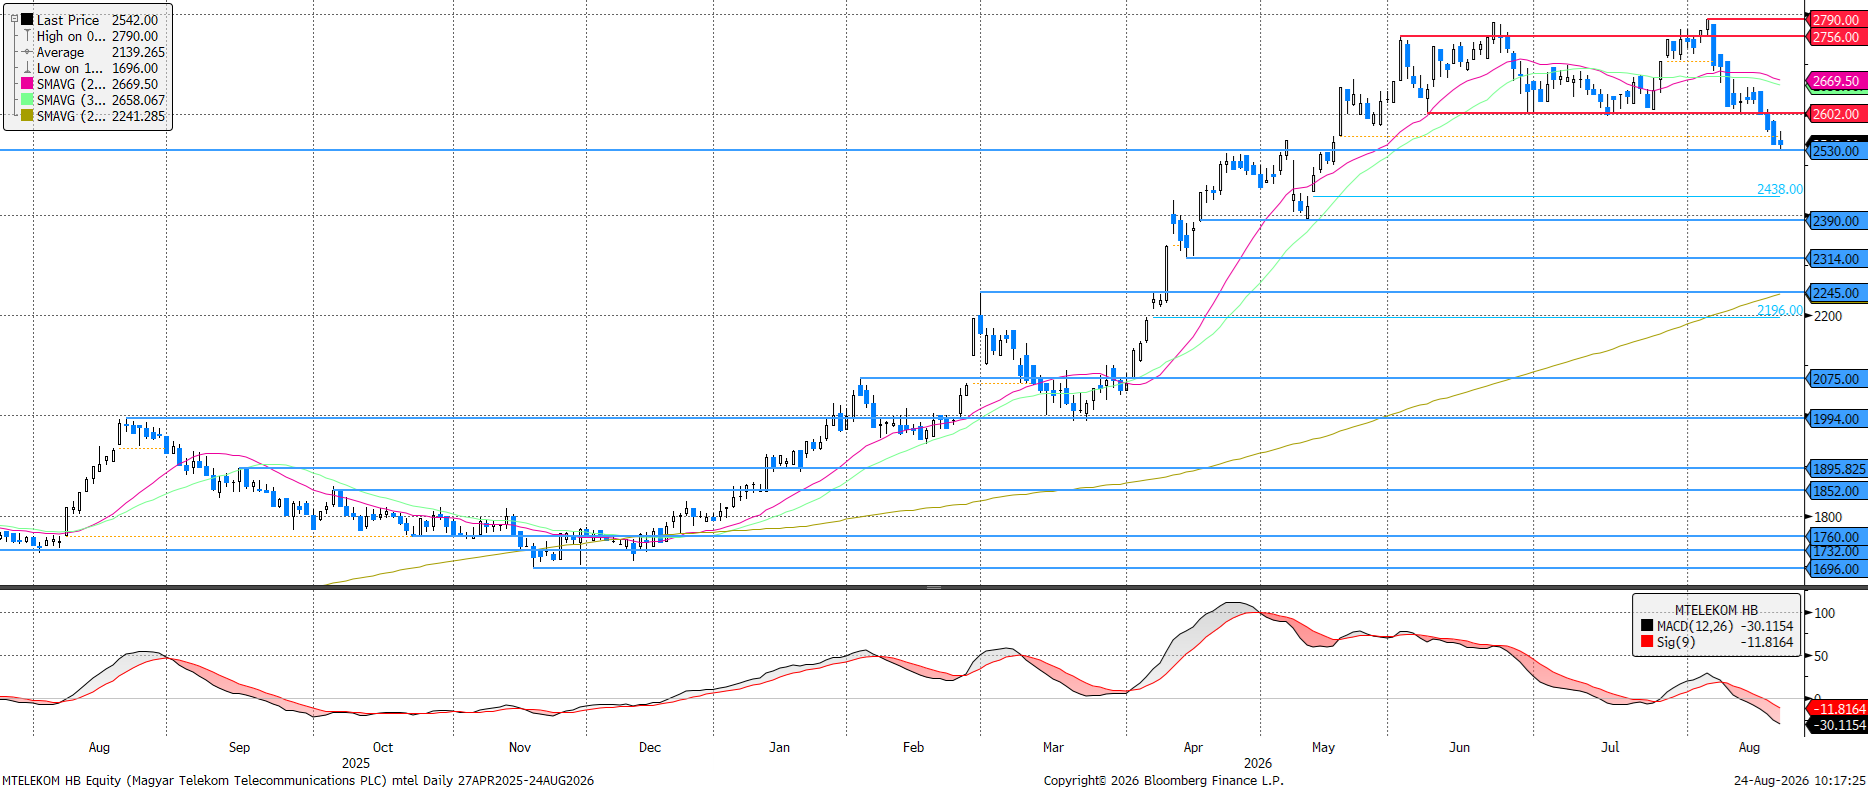Select the olive SMAVG color swatch
The image size is (1868, 789).
28,116
